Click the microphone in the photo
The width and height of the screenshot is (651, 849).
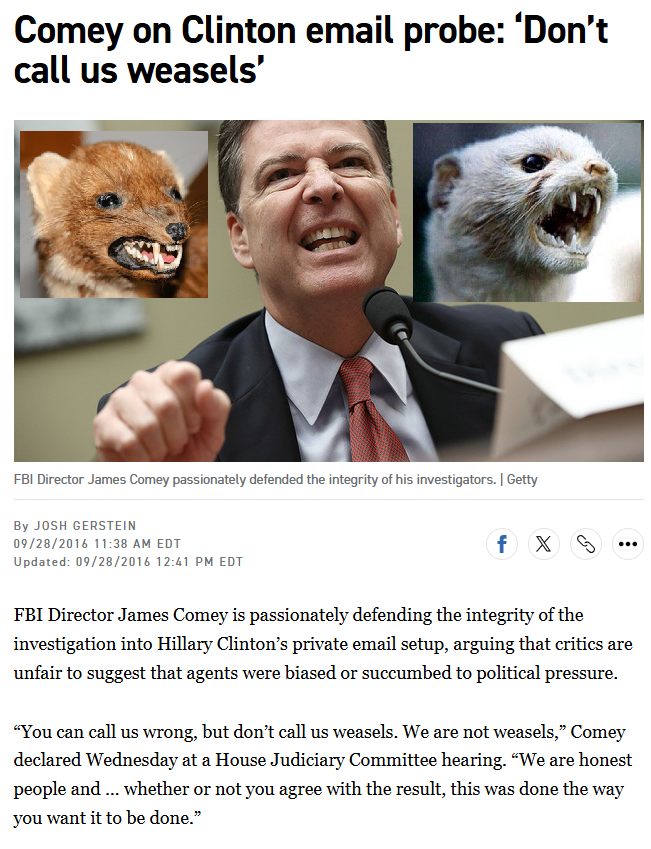[388, 314]
